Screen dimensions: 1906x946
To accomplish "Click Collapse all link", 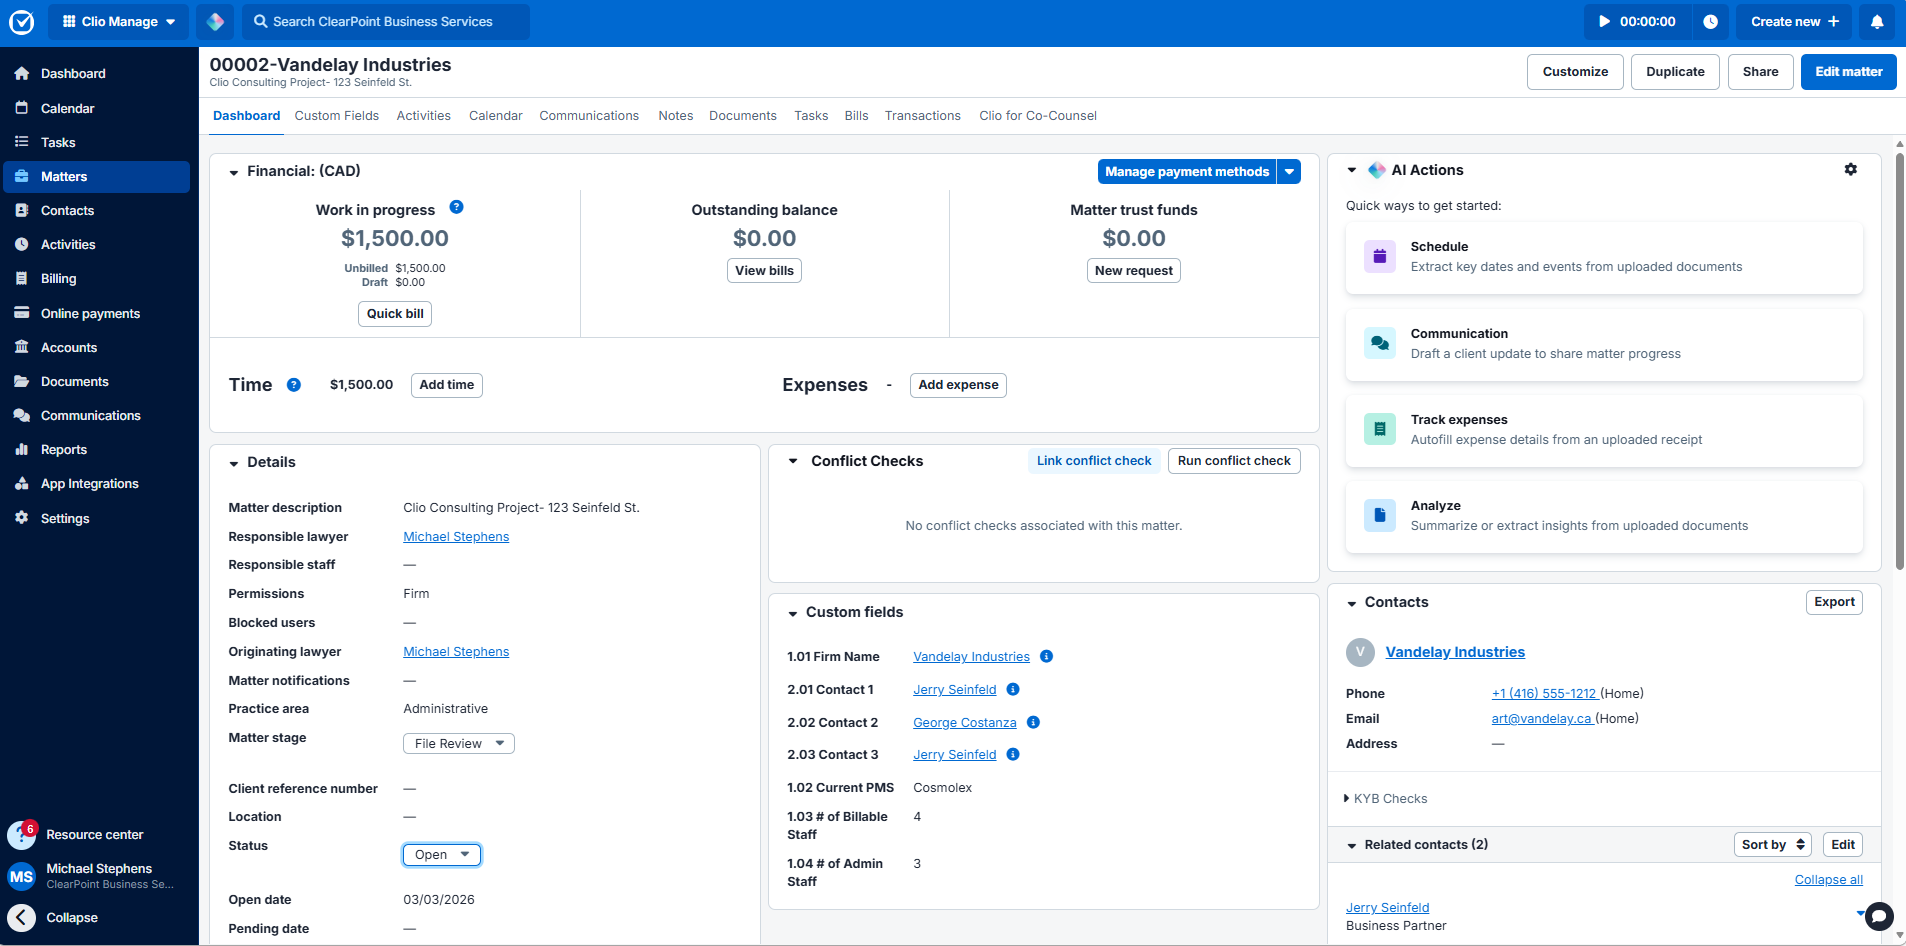I will point(1829,880).
